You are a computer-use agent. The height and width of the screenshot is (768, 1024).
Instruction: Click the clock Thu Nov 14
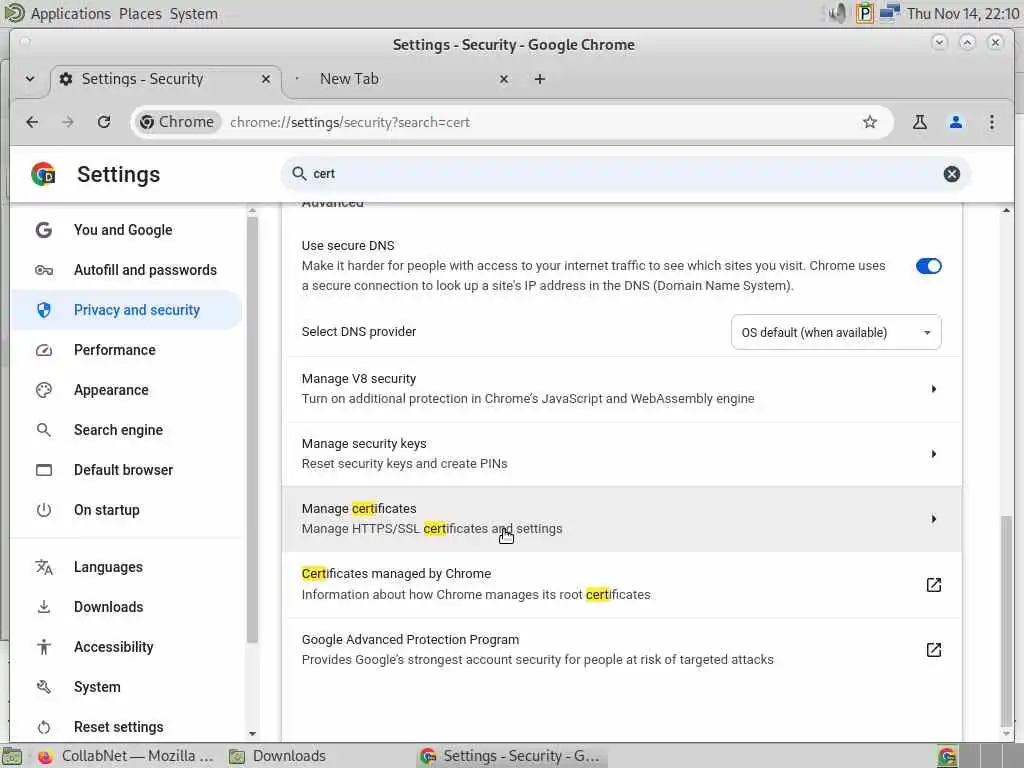963,14
